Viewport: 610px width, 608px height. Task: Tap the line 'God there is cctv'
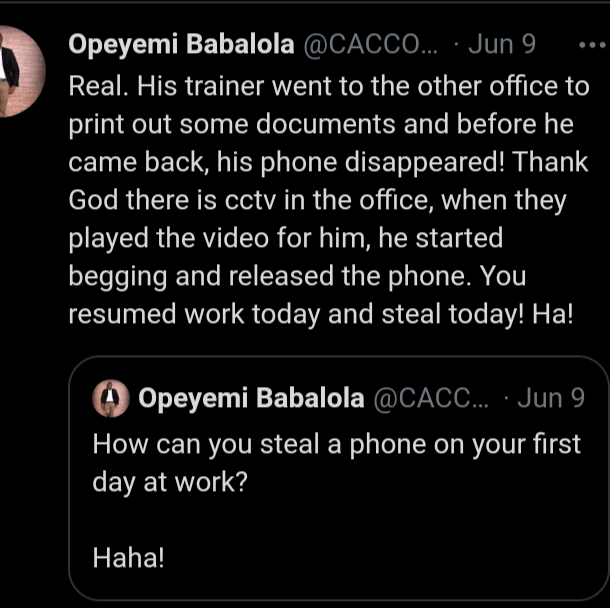[317, 201]
